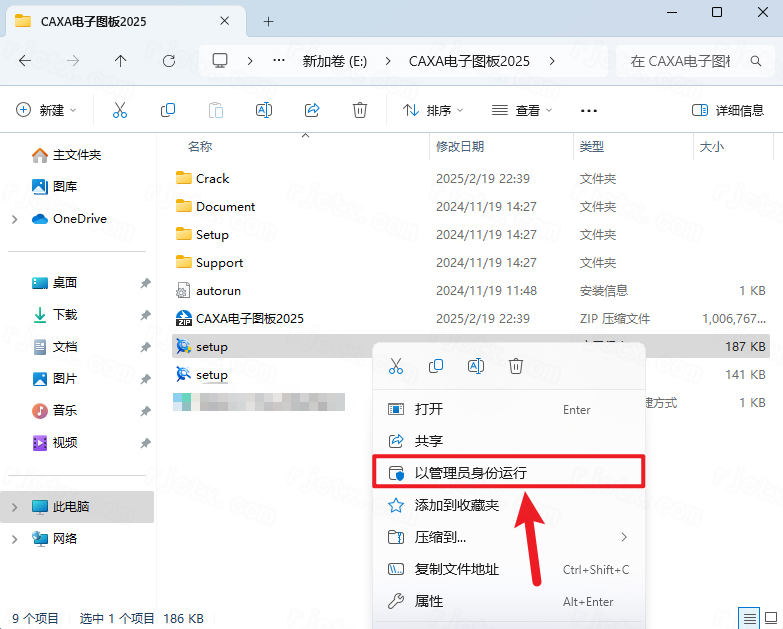This screenshot has width=783, height=629.
Task: Click the copy icon in the toolbar
Action: pyautogui.click(x=168, y=110)
